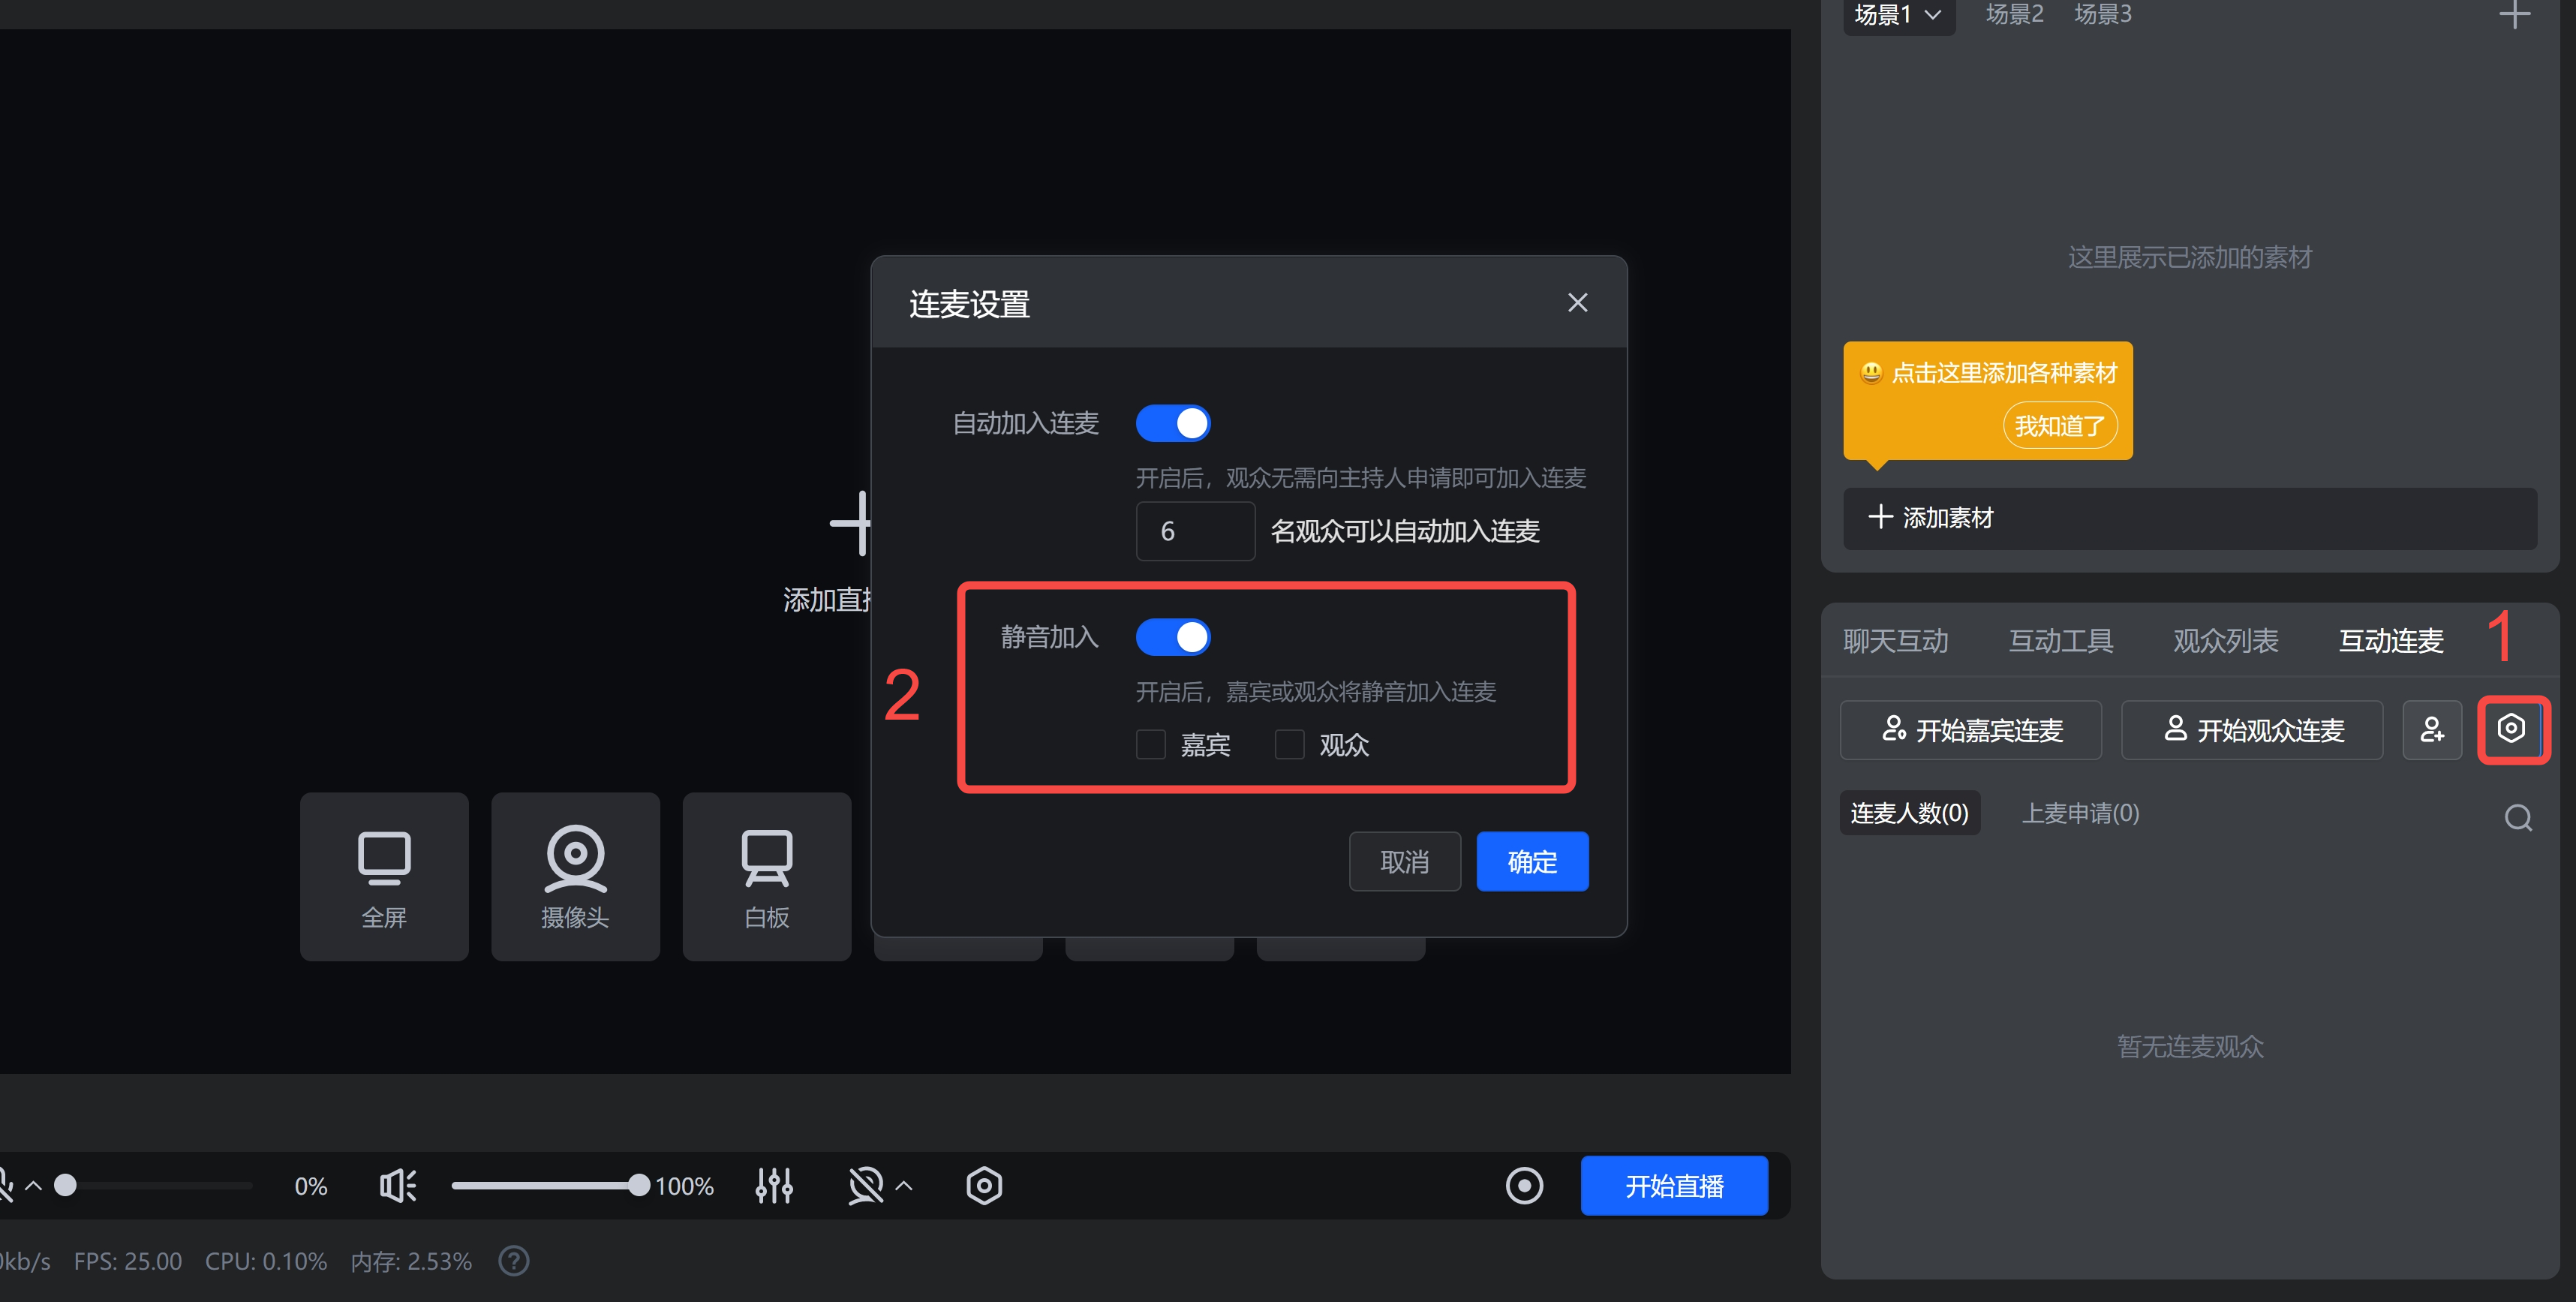The width and height of the screenshot is (2576, 1302).
Task: Expand the 场景1 dropdown
Action: coord(1932,15)
